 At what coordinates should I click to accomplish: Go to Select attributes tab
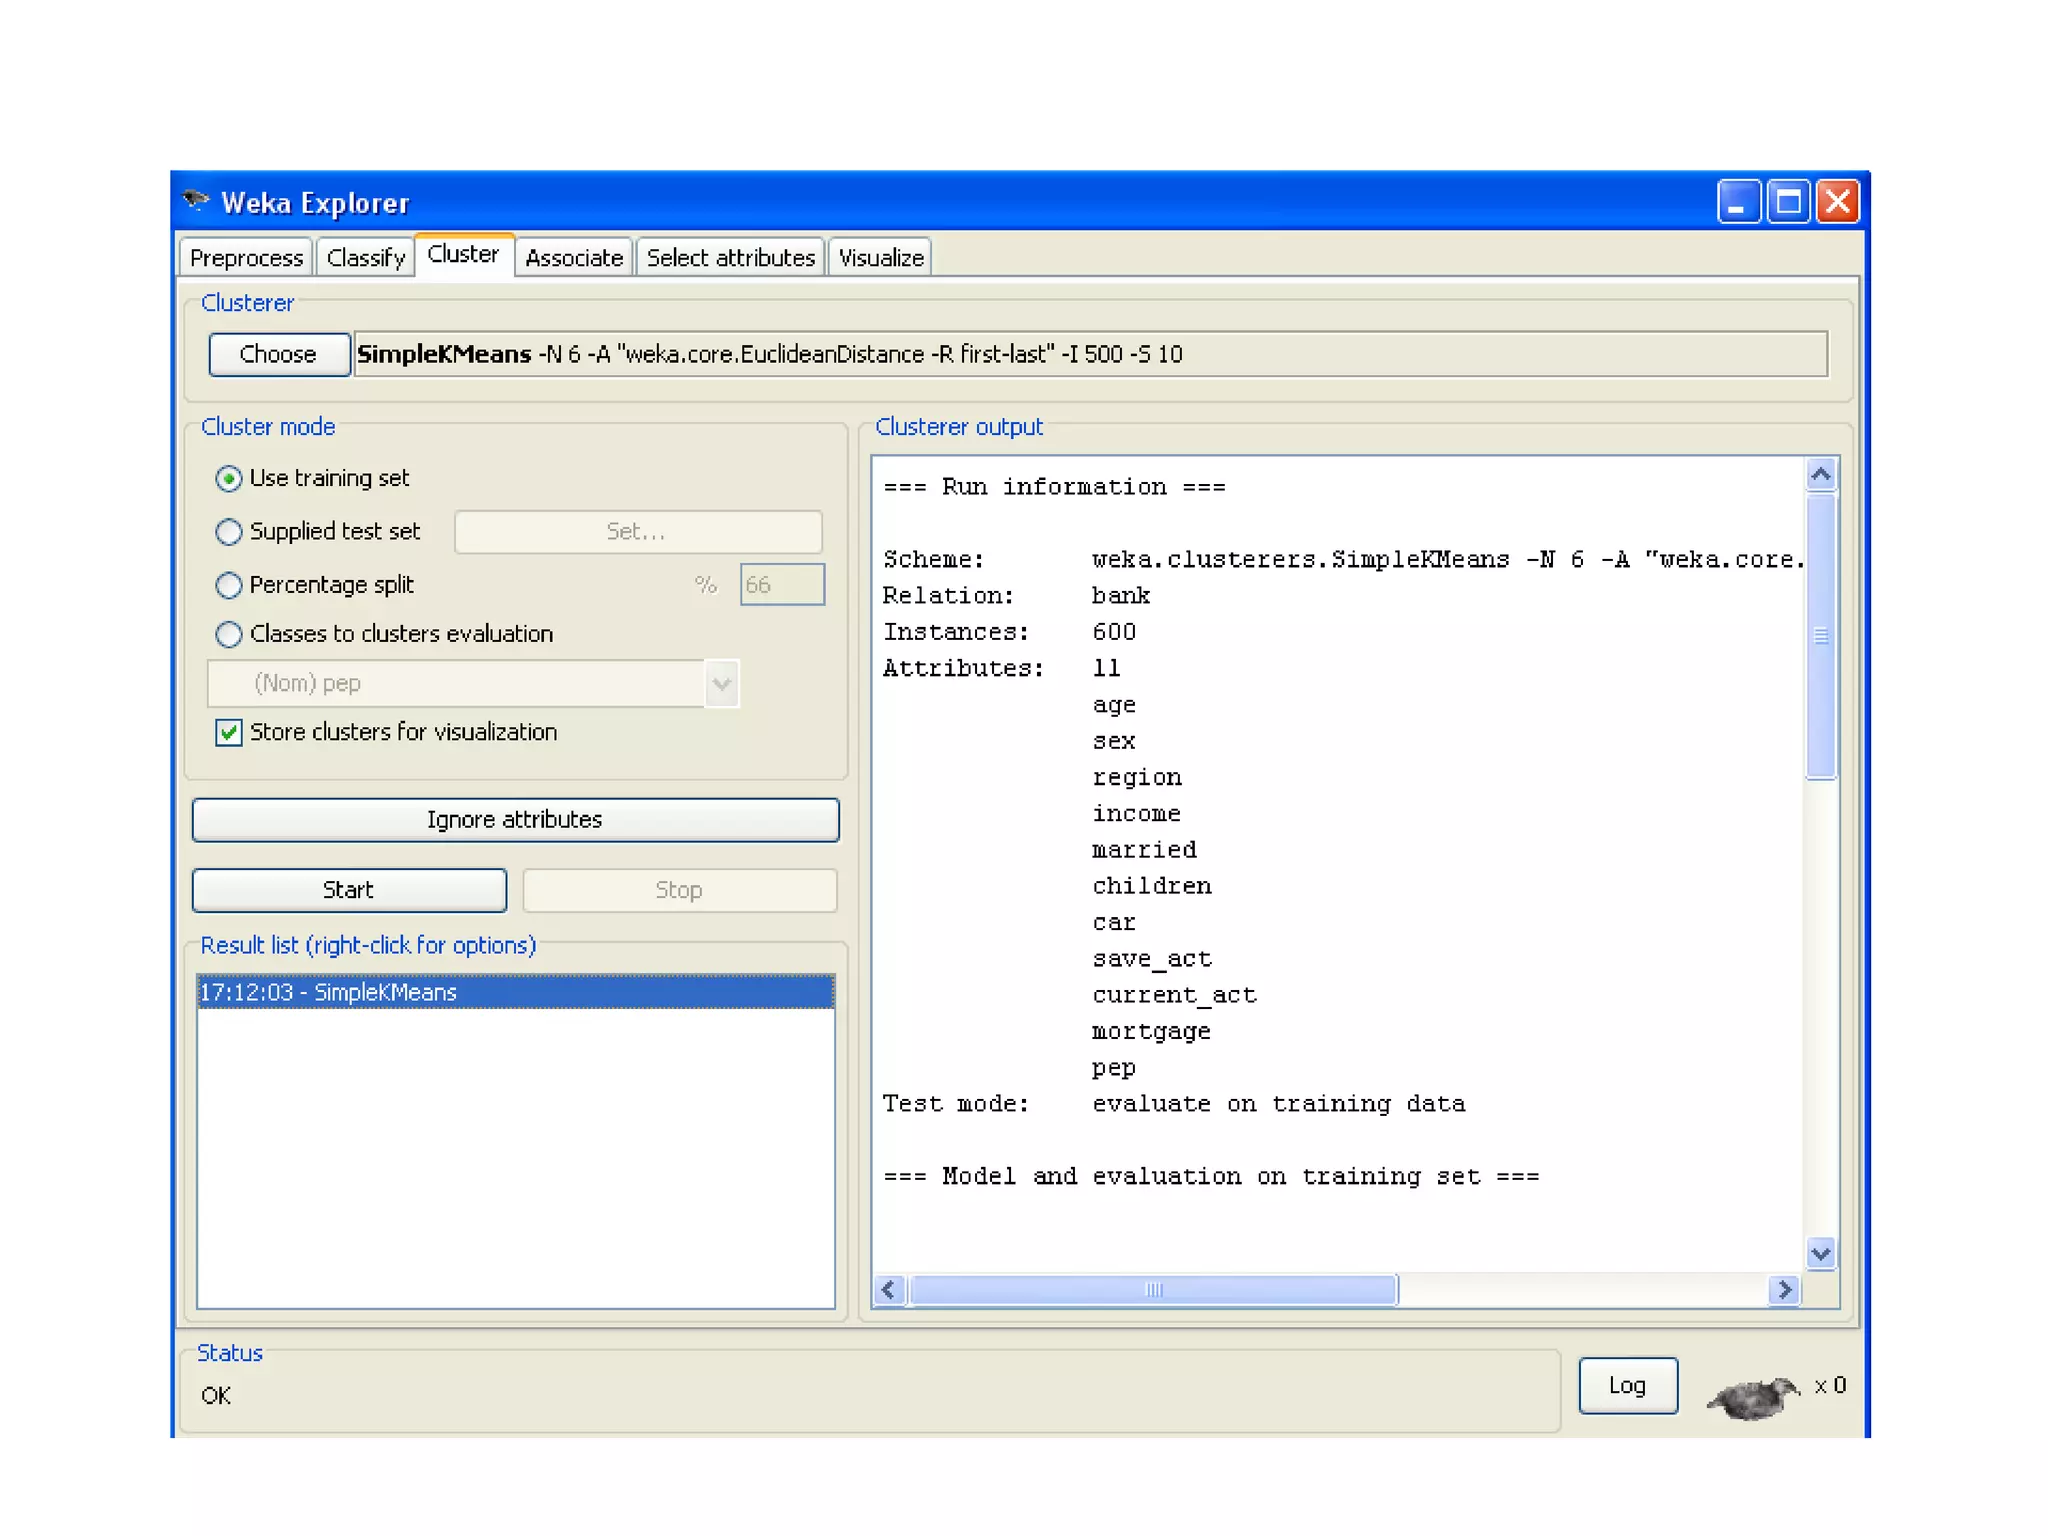click(x=730, y=258)
